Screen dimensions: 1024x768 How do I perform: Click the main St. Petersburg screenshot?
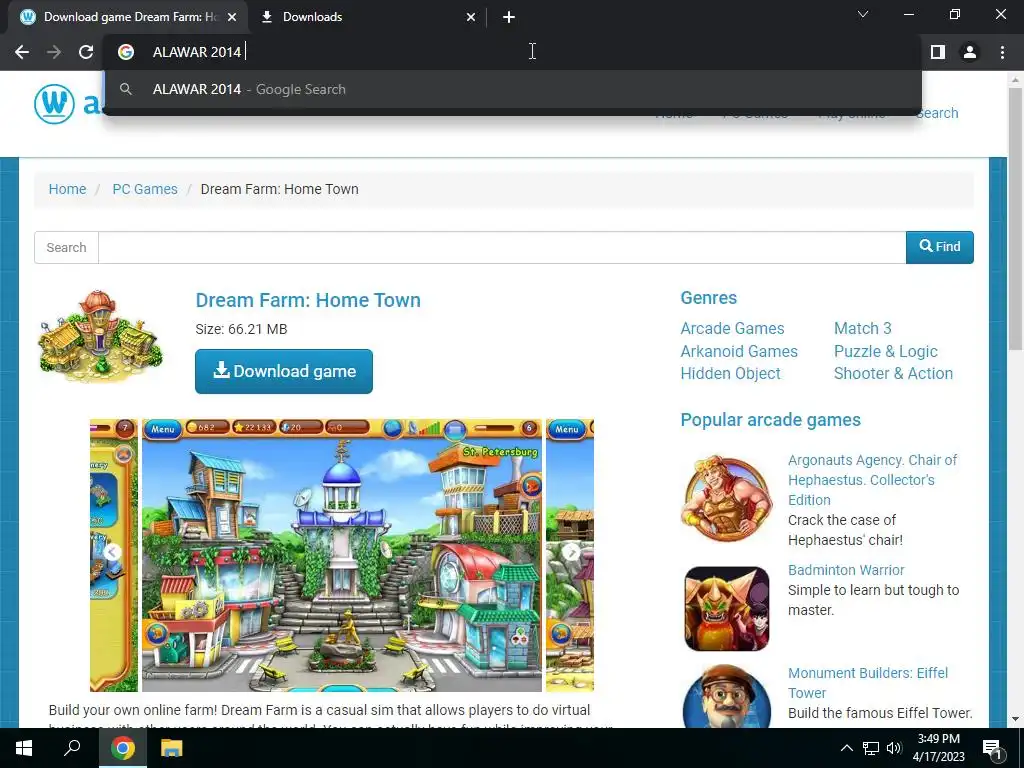(x=342, y=555)
